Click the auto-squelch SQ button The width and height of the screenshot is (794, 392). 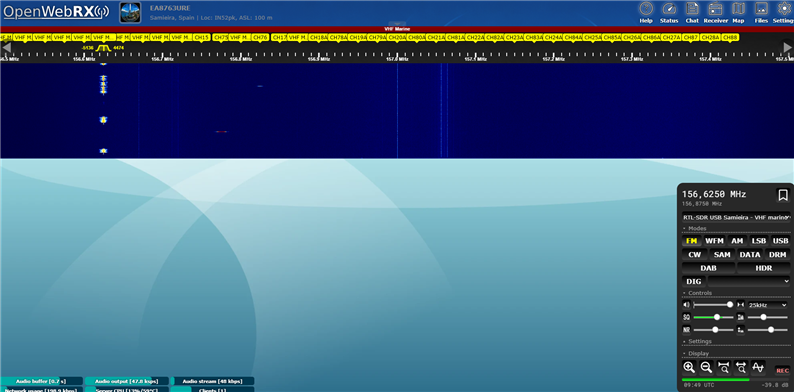[687, 317]
